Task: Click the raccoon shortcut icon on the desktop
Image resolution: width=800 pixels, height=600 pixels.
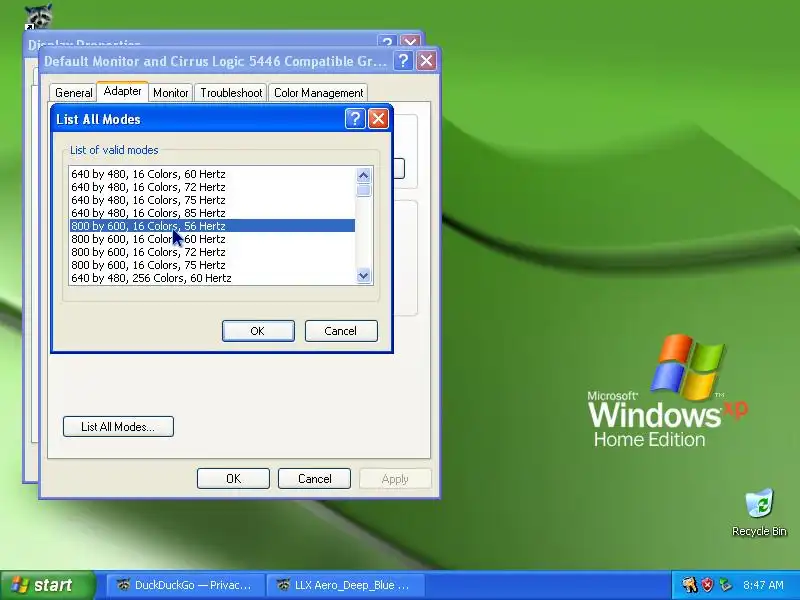Action: 38,16
